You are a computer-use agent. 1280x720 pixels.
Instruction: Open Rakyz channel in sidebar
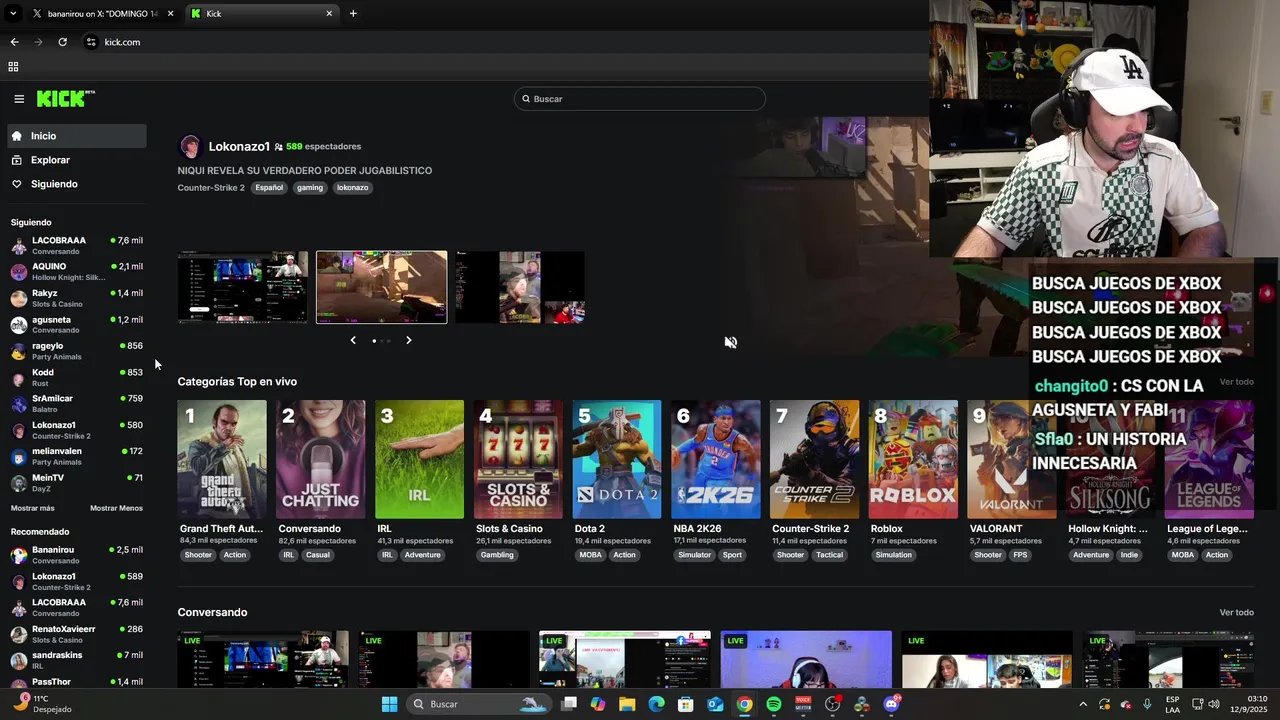coord(77,298)
